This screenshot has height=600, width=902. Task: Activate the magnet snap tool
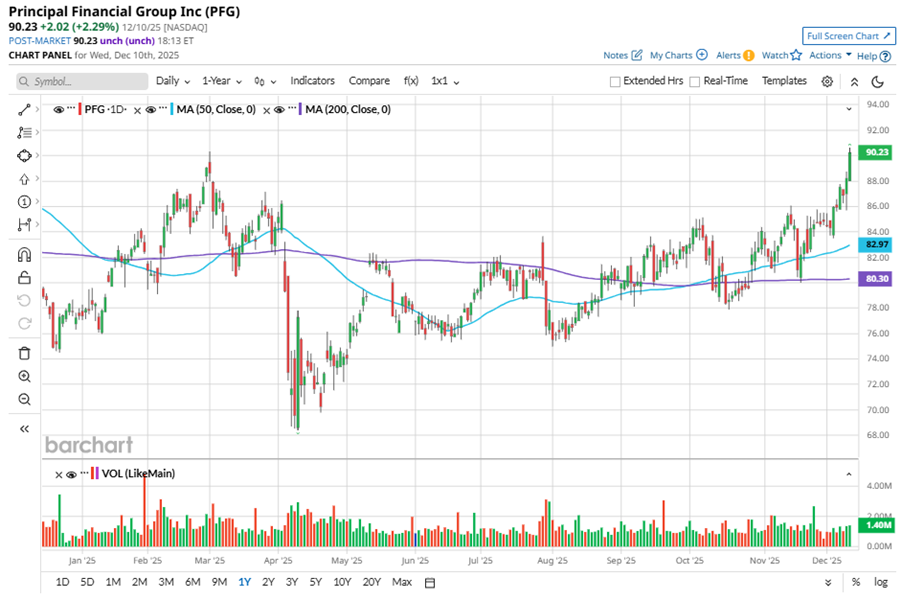25,255
